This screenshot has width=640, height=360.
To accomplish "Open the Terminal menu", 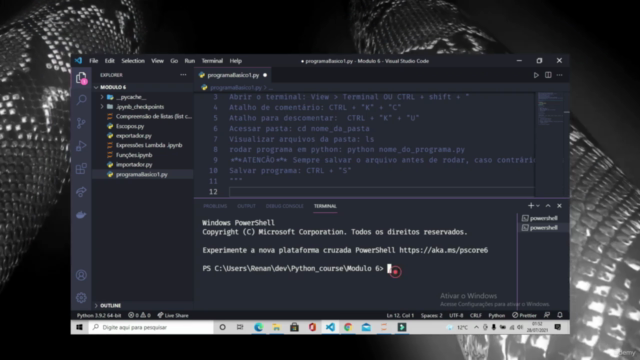I will pos(212,61).
